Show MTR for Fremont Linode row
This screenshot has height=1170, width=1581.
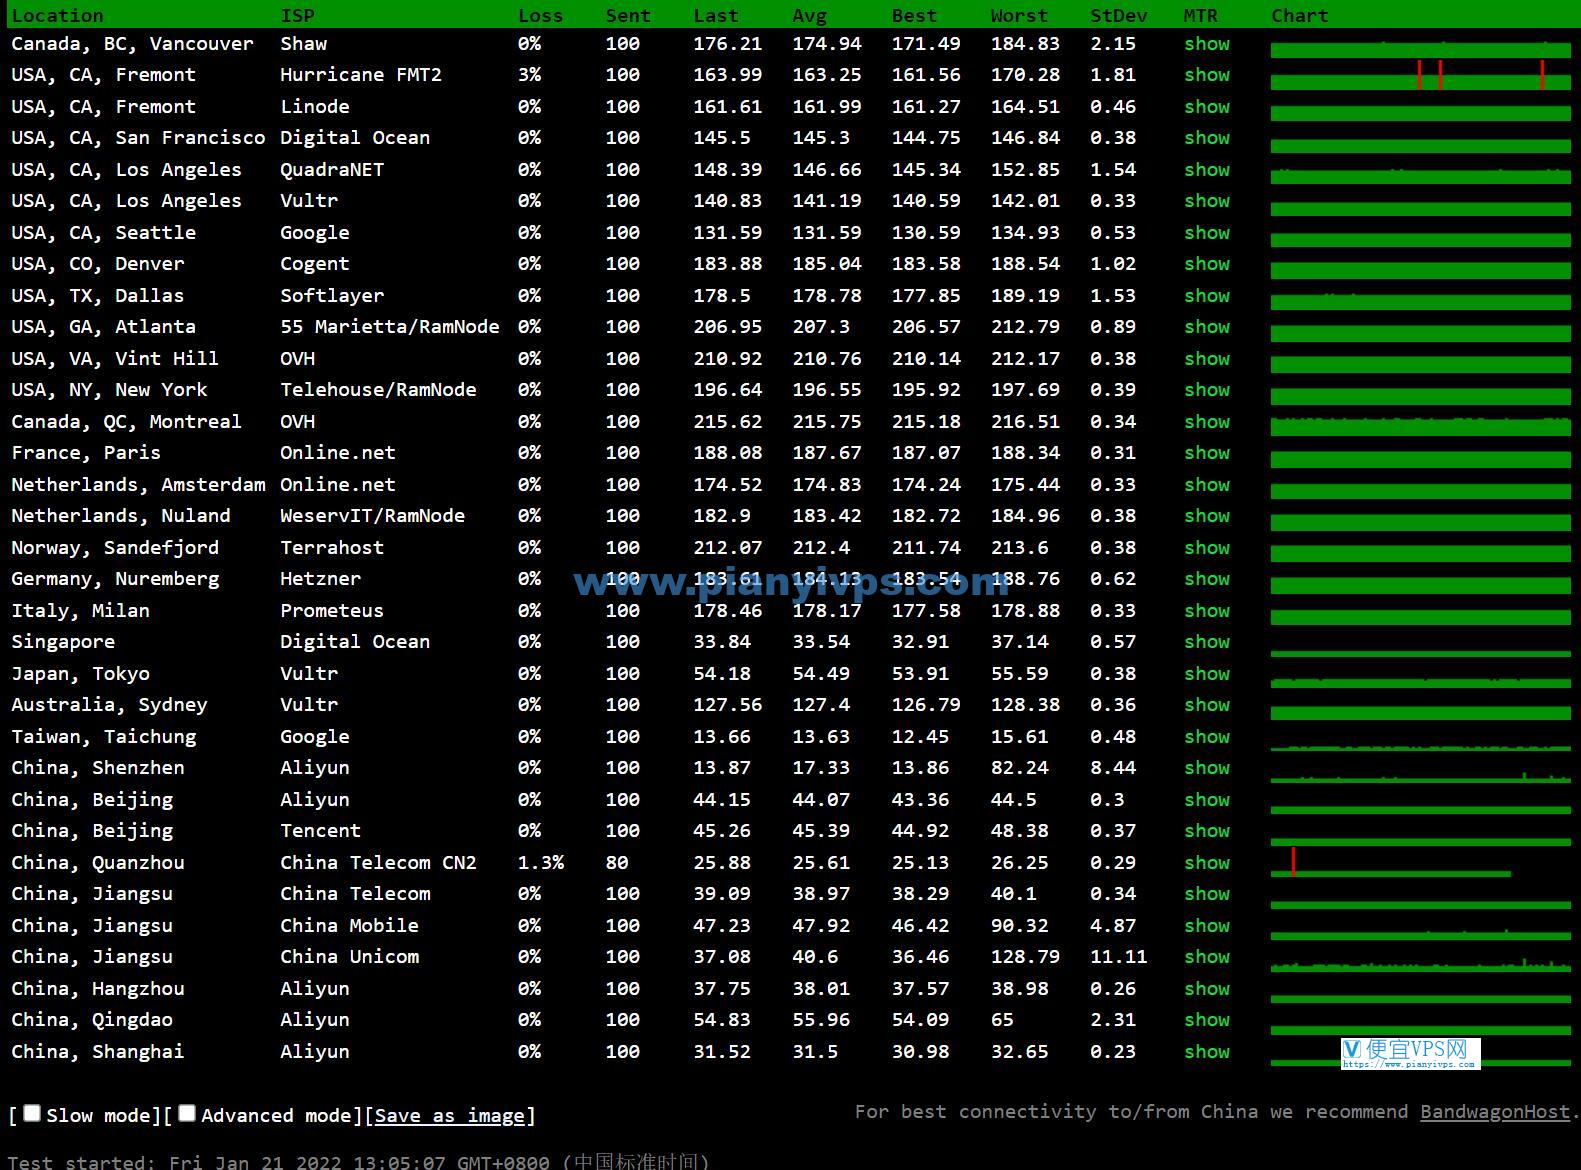1207,106
